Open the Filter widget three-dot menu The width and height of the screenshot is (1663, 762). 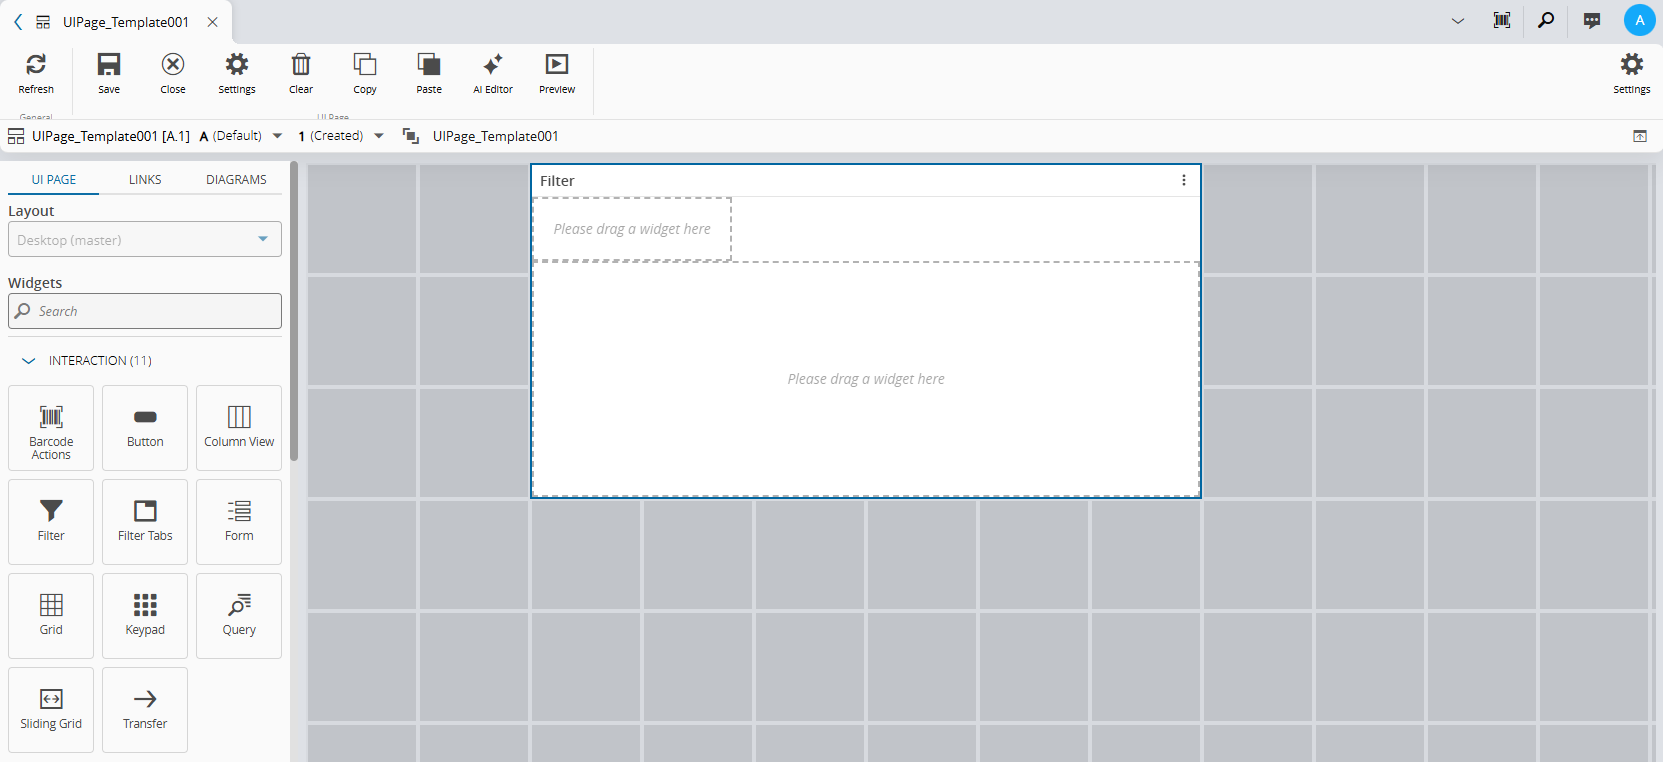pos(1184,180)
